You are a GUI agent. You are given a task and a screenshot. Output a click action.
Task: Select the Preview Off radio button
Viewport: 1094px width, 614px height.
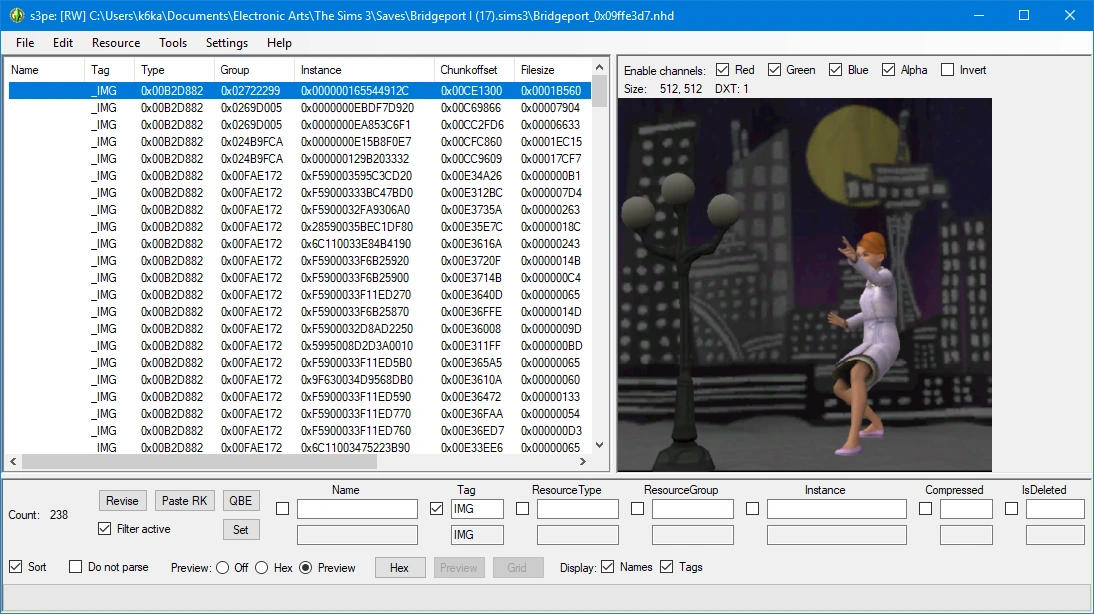point(223,568)
